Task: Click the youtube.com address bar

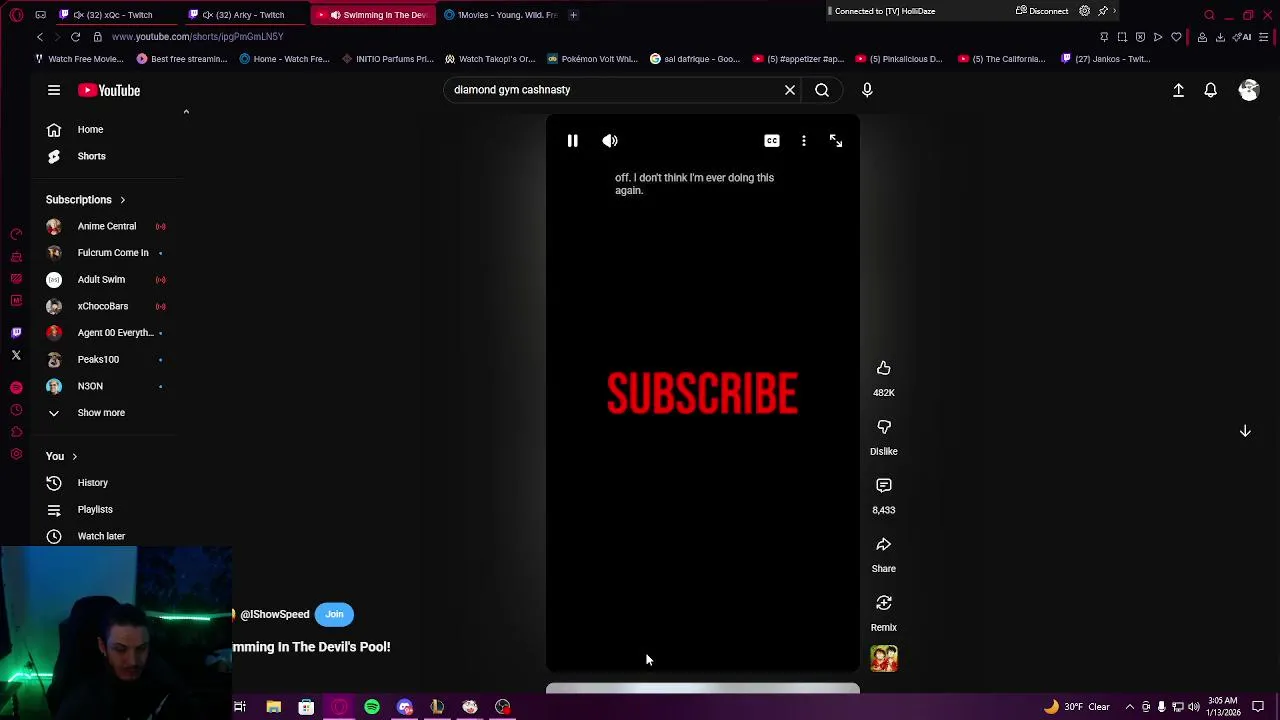Action: pos(197,37)
